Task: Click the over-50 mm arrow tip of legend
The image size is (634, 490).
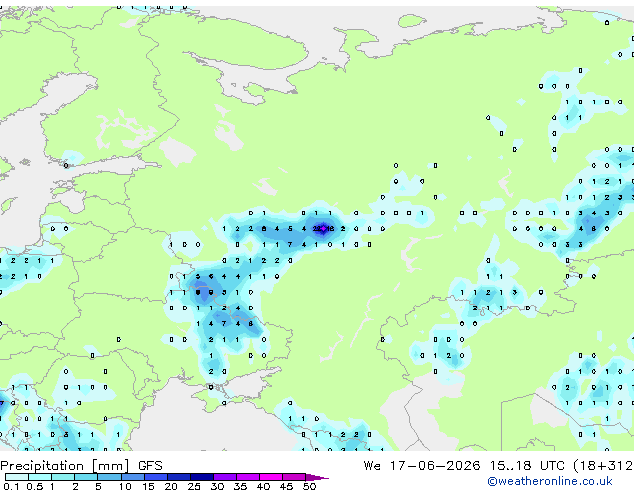Action: pyautogui.click(x=317, y=477)
